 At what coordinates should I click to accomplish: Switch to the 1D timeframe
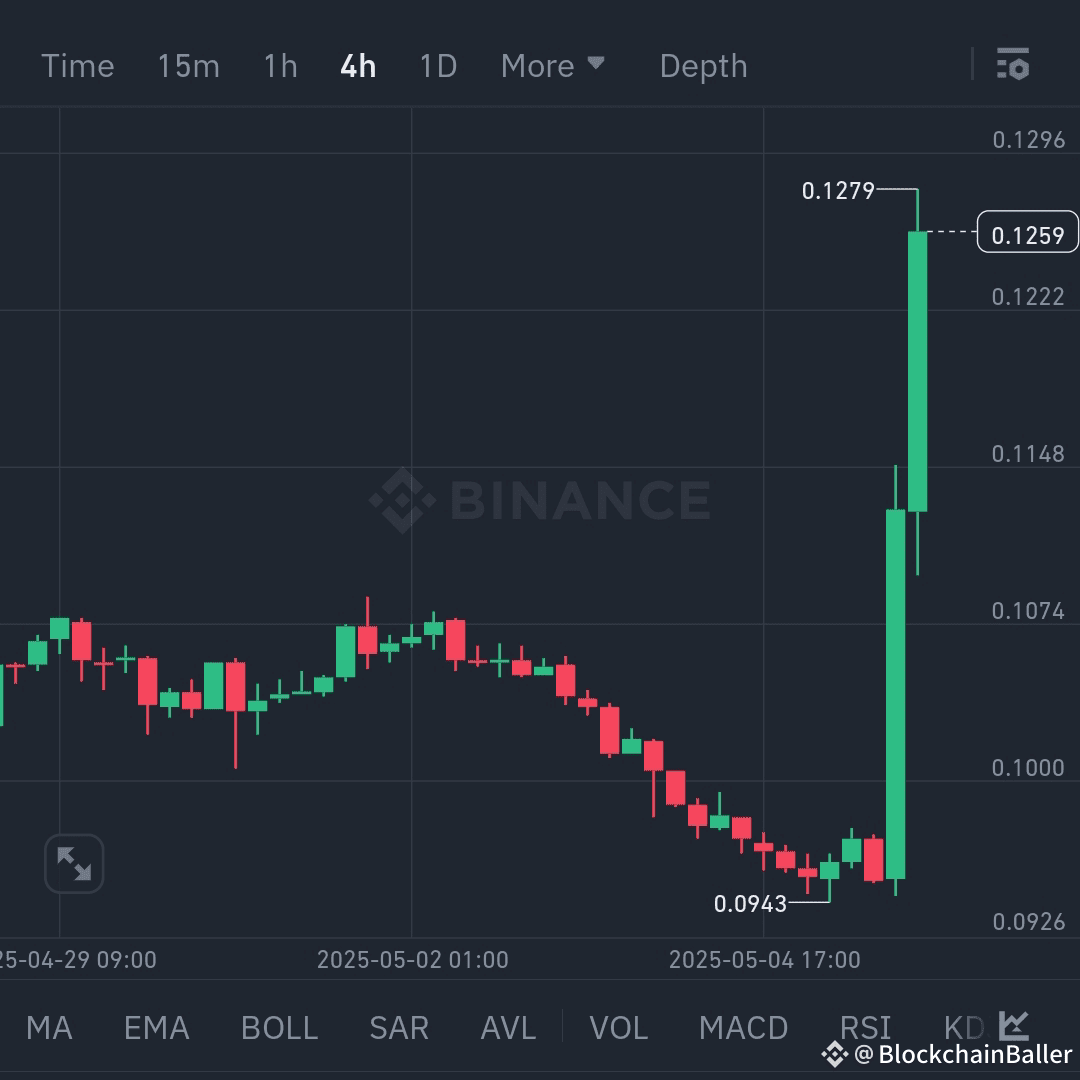pyautogui.click(x=437, y=65)
